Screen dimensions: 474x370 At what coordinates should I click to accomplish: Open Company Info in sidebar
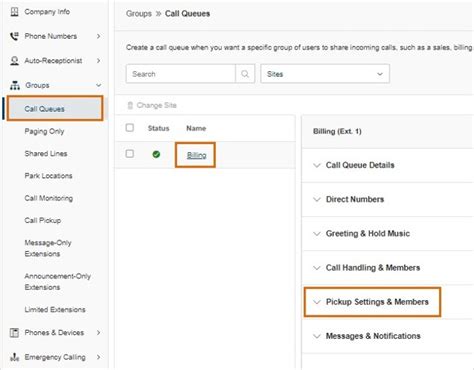(x=47, y=12)
